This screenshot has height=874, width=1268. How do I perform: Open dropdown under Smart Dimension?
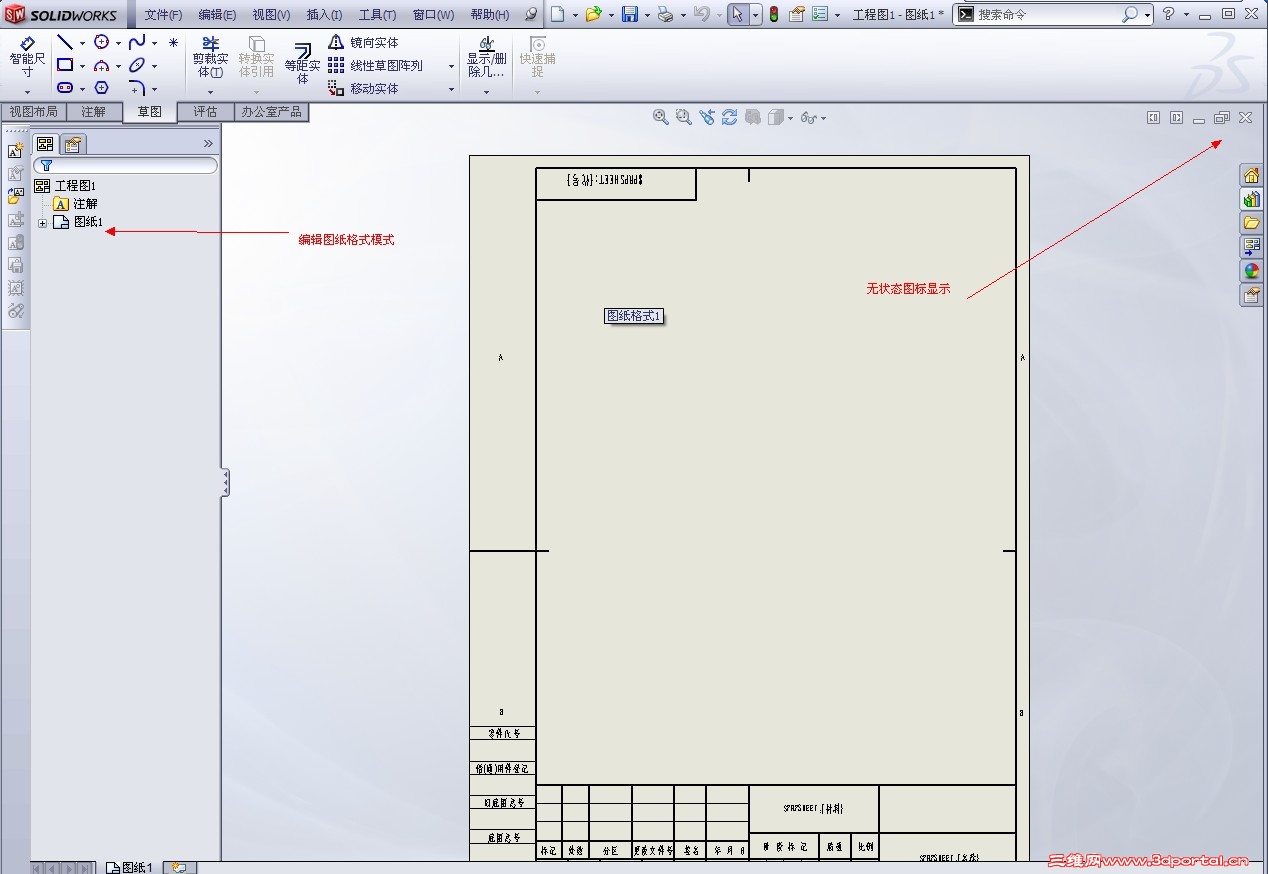(27, 92)
